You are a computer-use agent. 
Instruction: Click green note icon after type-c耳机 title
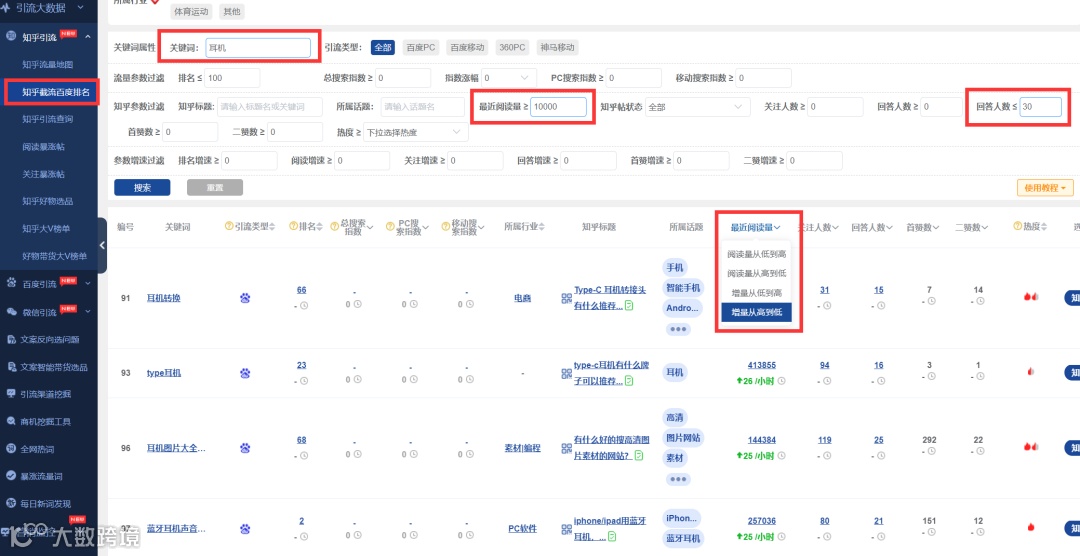click(629, 380)
